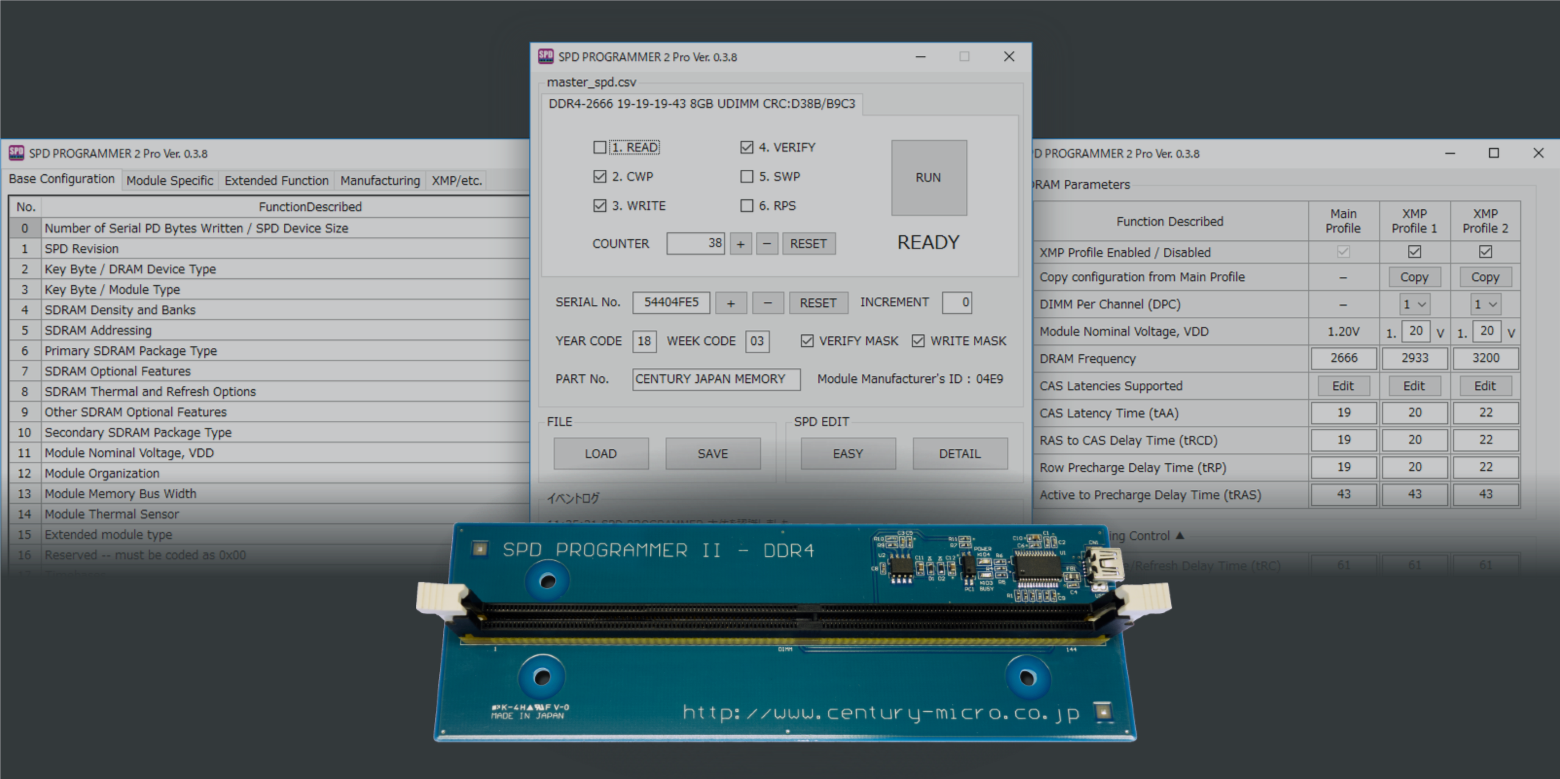Image resolution: width=1560 pixels, height=779 pixels.
Task: Uncheck the 4. VERIFY checkbox
Action: 746,147
